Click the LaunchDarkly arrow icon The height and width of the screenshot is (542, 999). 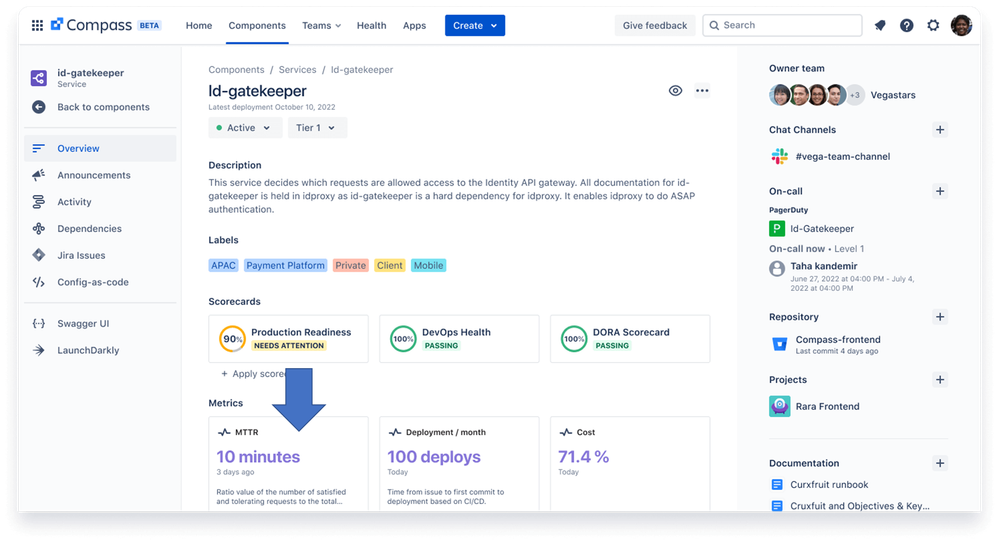coord(39,350)
